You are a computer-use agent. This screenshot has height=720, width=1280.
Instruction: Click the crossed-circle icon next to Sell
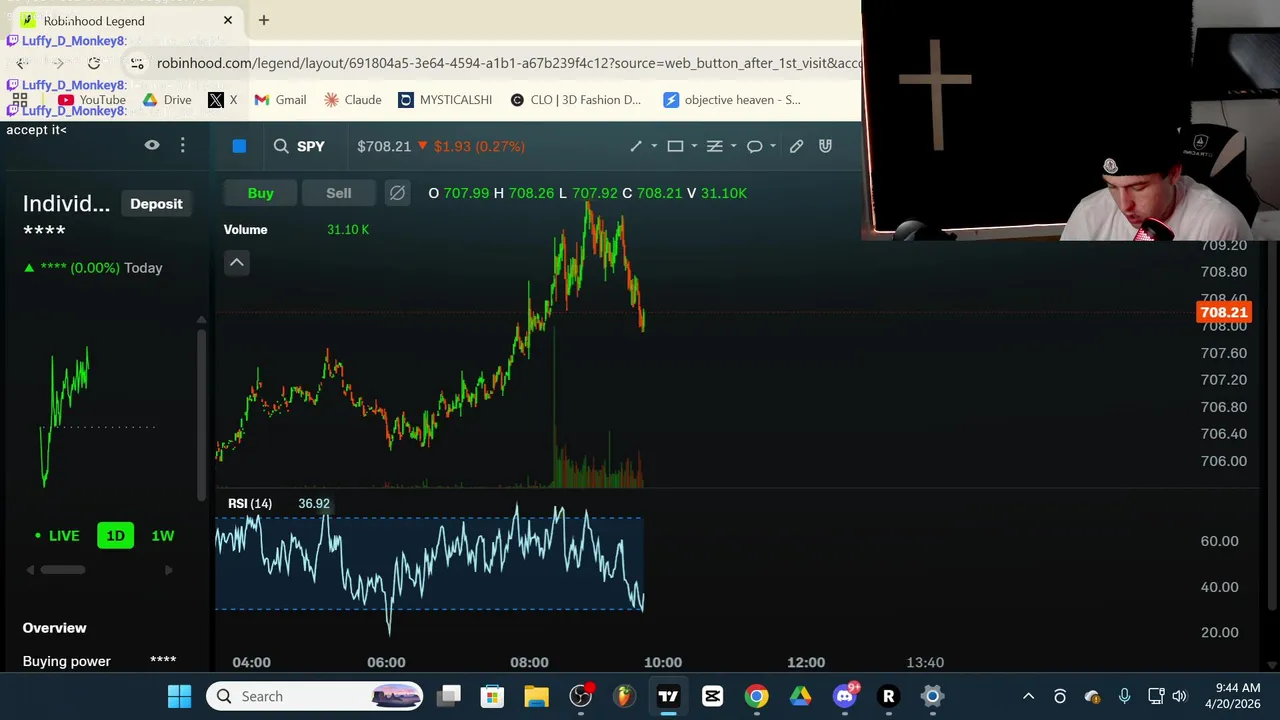click(397, 193)
